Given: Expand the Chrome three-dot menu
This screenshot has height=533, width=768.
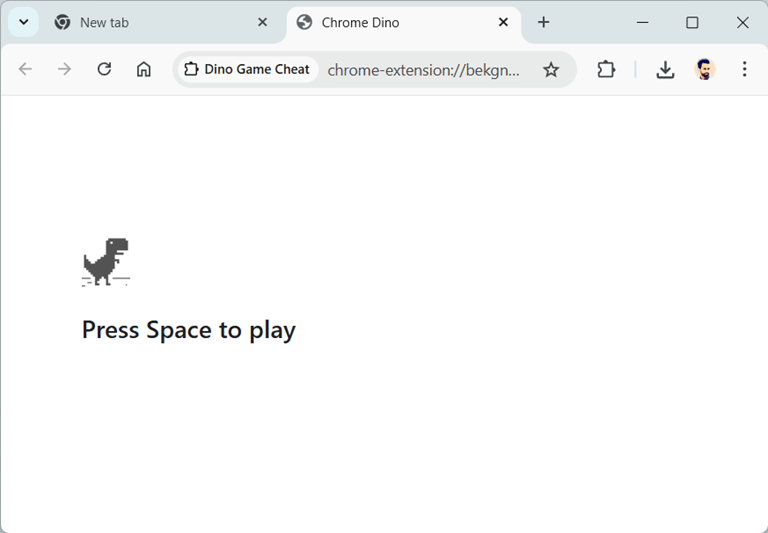Looking at the screenshot, I should pyautogui.click(x=744, y=69).
